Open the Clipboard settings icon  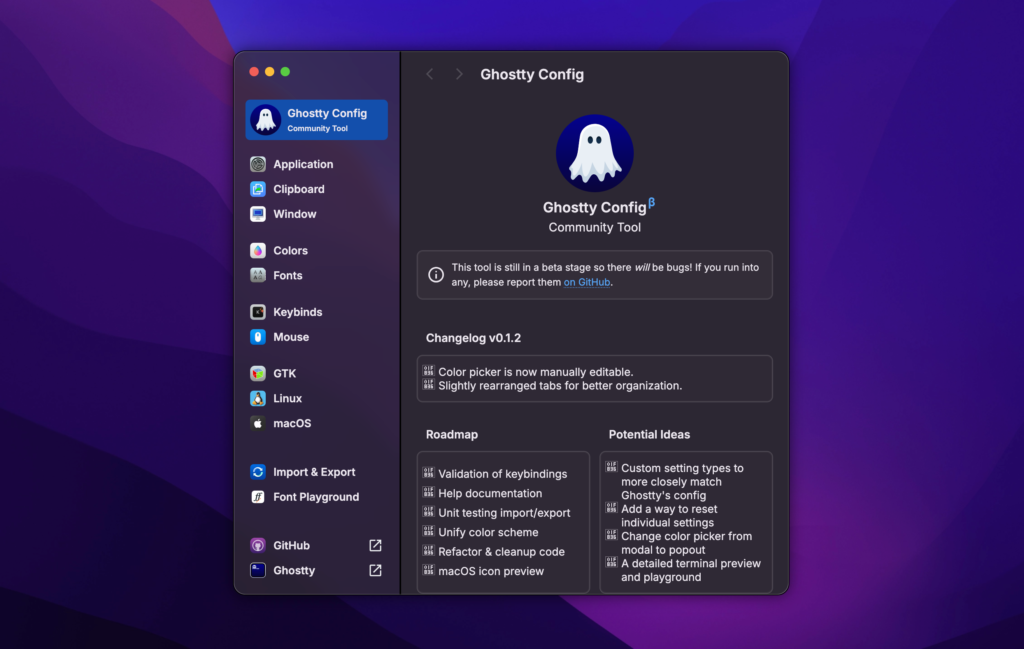(x=258, y=189)
